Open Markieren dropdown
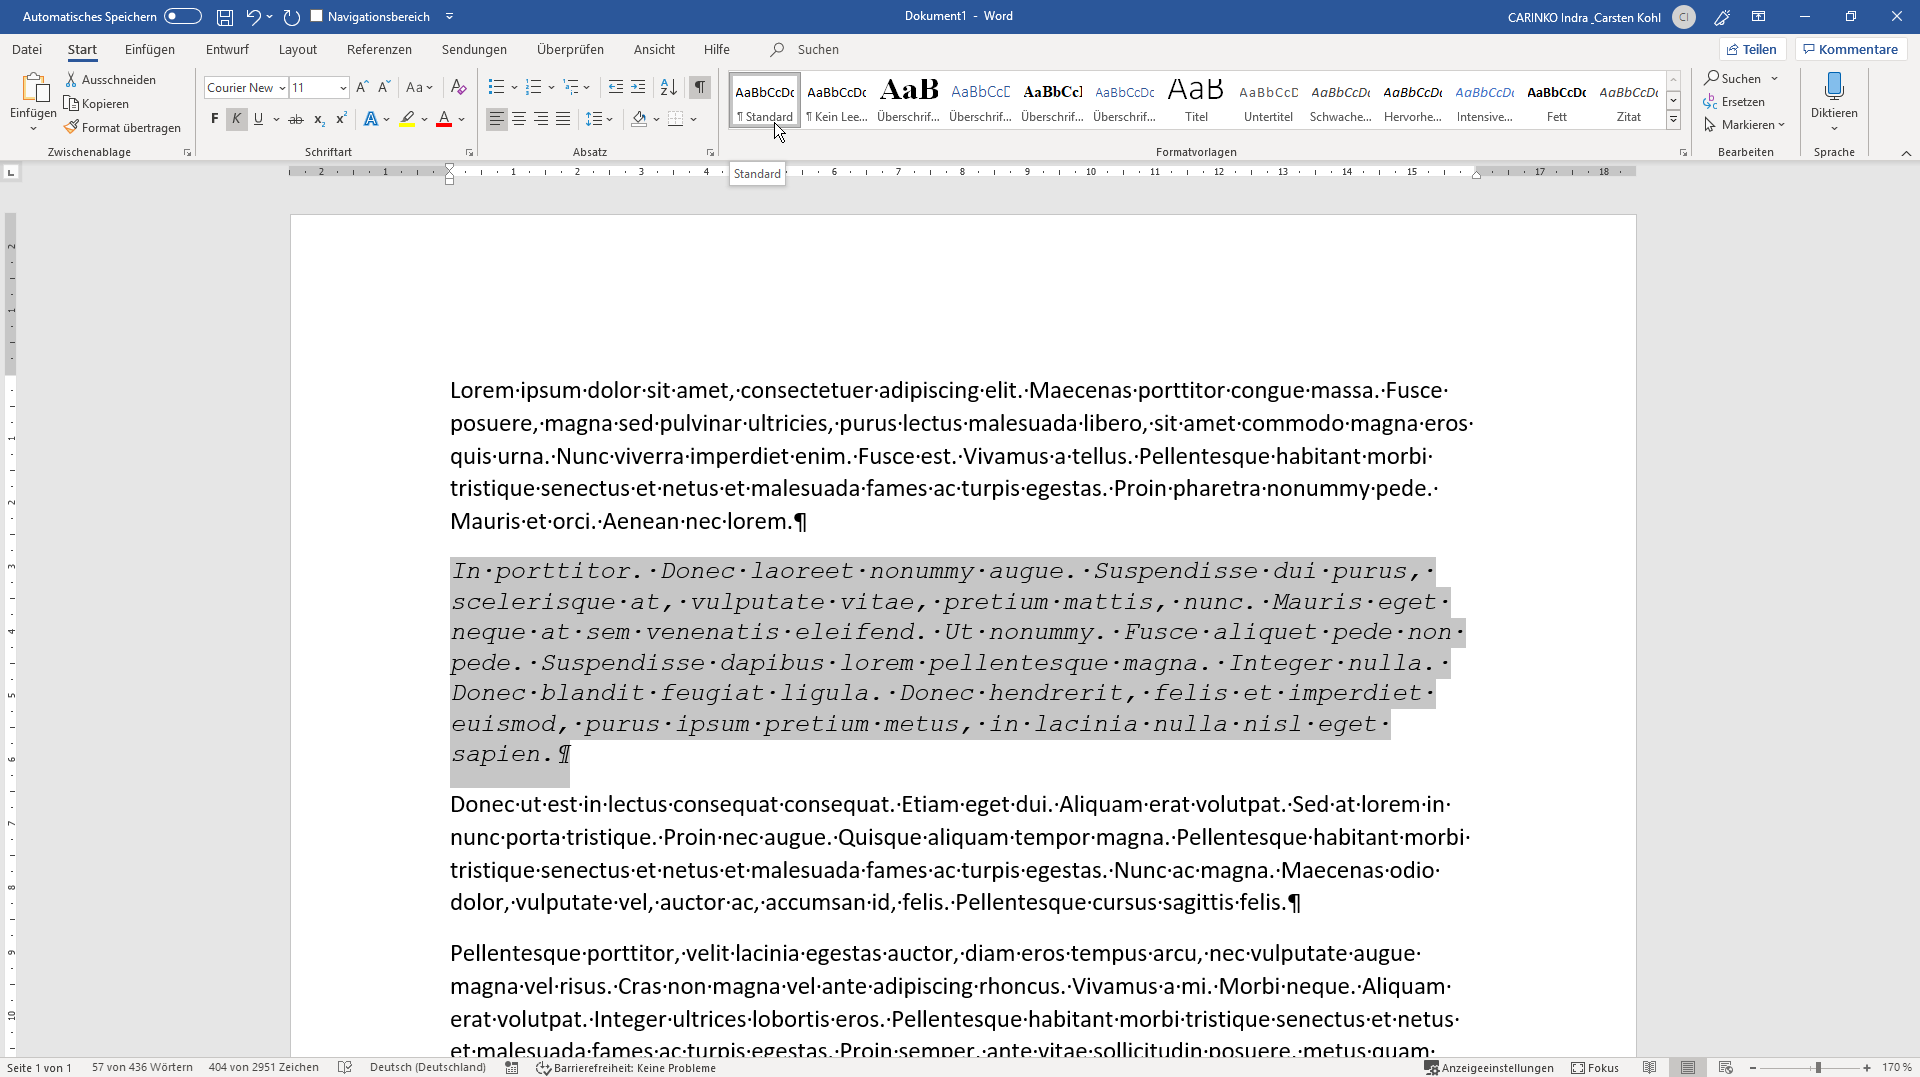The width and height of the screenshot is (1920, 1077). click(1744, 124)
